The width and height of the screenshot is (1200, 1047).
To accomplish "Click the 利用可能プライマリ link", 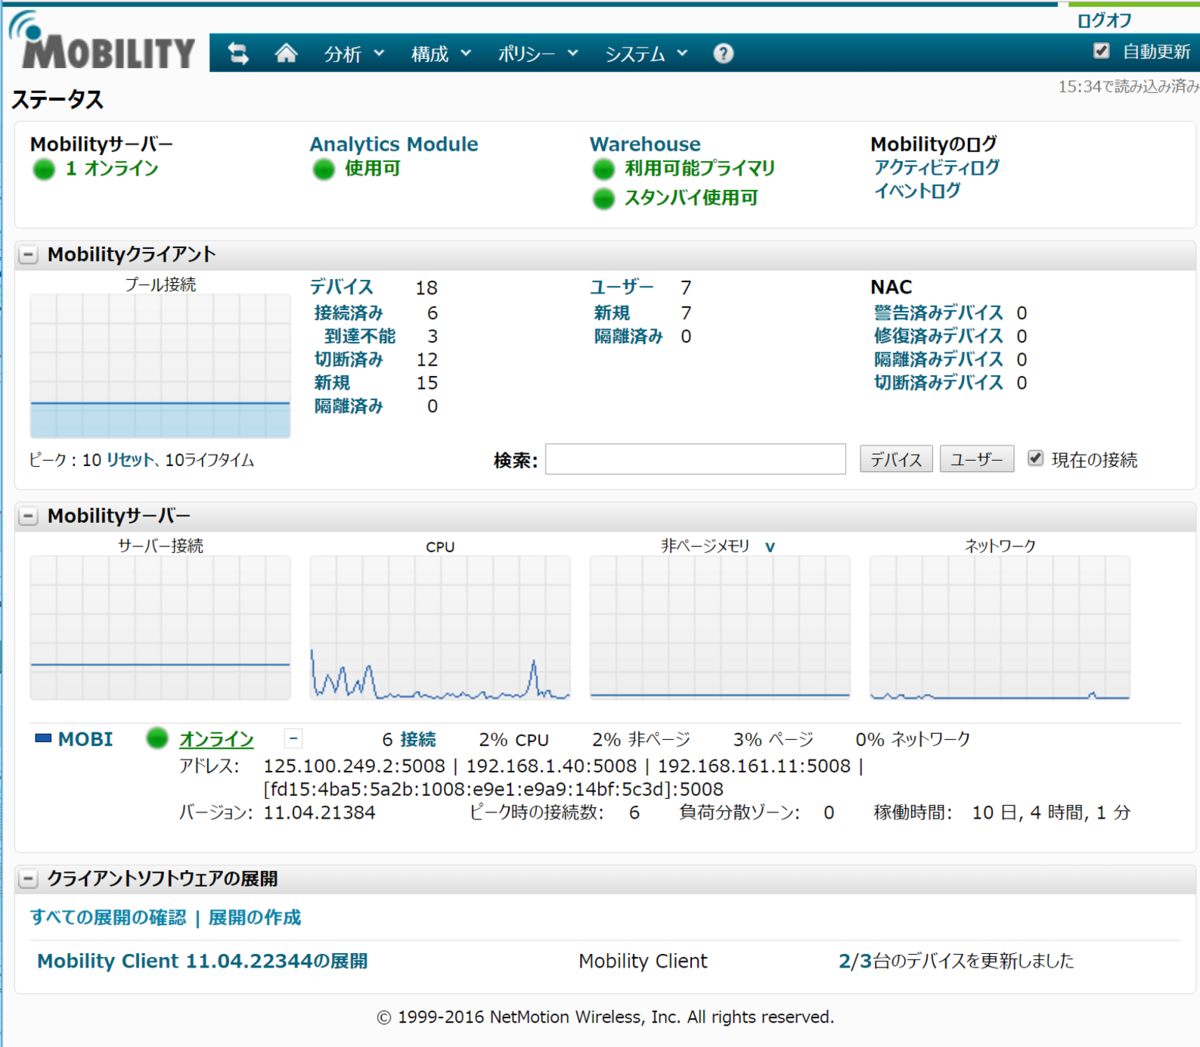I will coord(700,169).
